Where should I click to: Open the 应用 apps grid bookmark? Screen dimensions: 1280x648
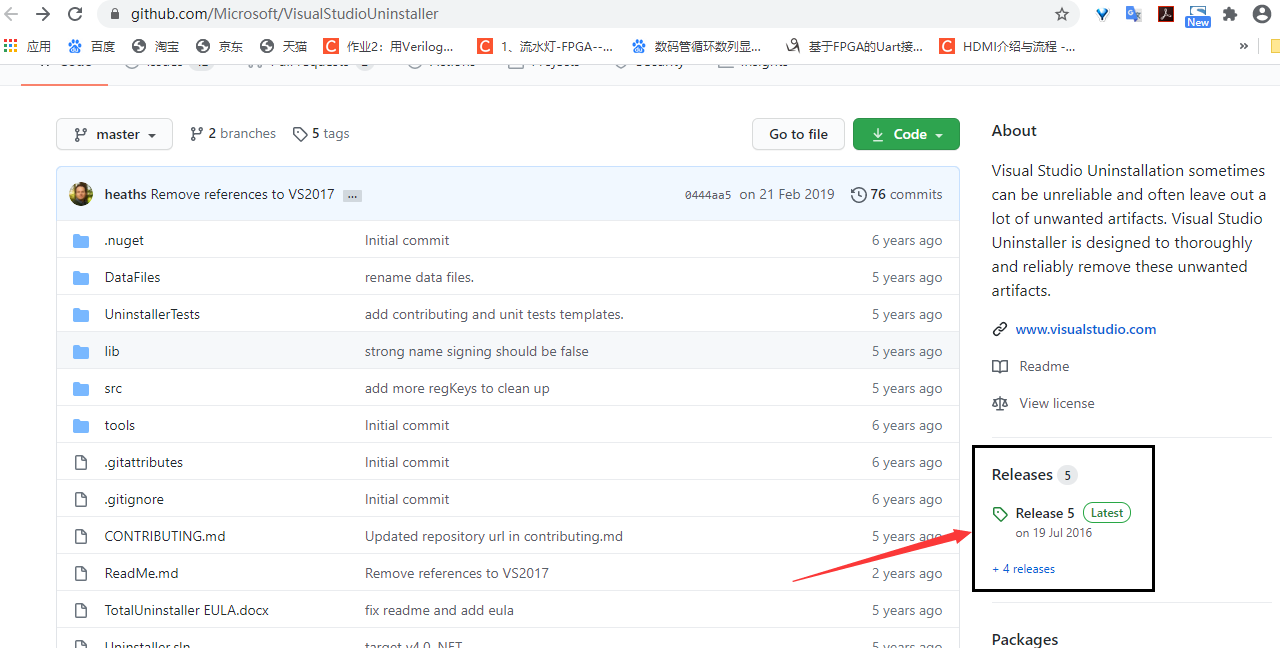pos(28,46)
